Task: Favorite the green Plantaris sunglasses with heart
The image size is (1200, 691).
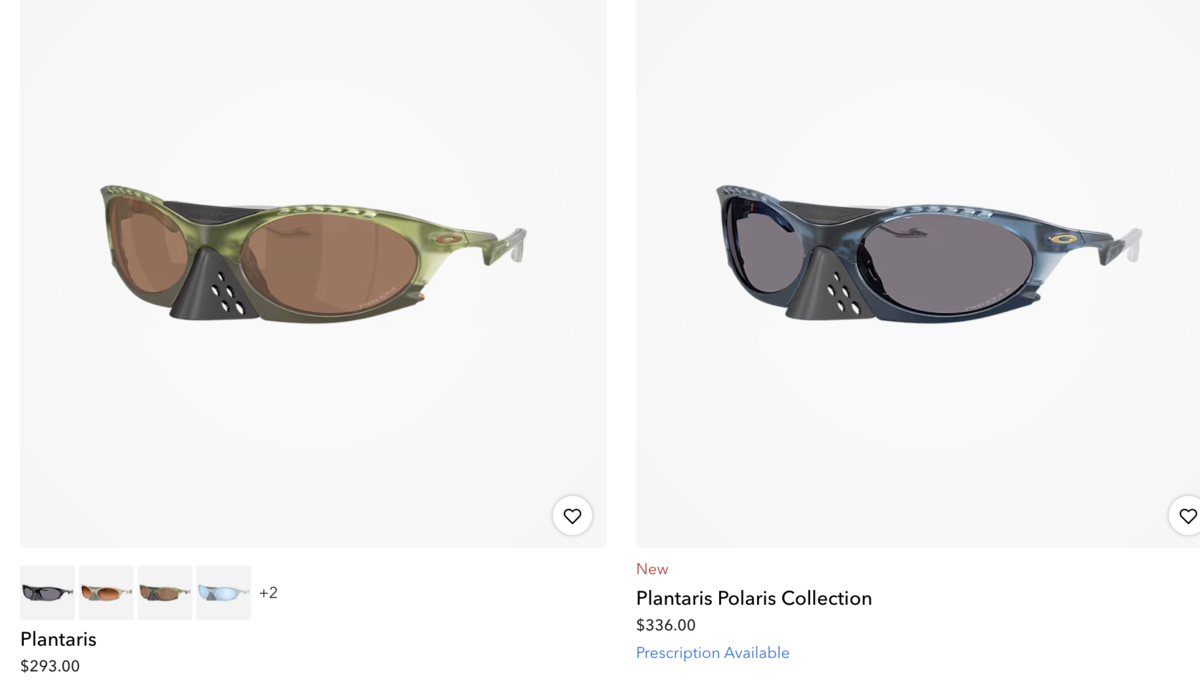Action: (572, 516)
